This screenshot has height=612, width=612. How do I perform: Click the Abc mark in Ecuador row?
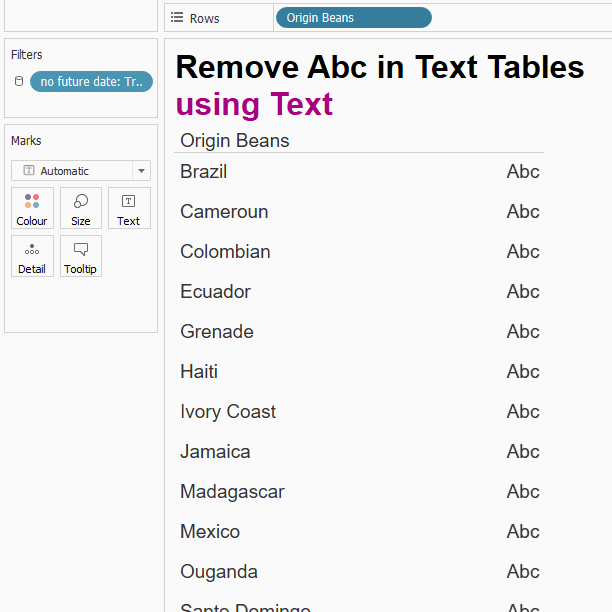(523, 292)
